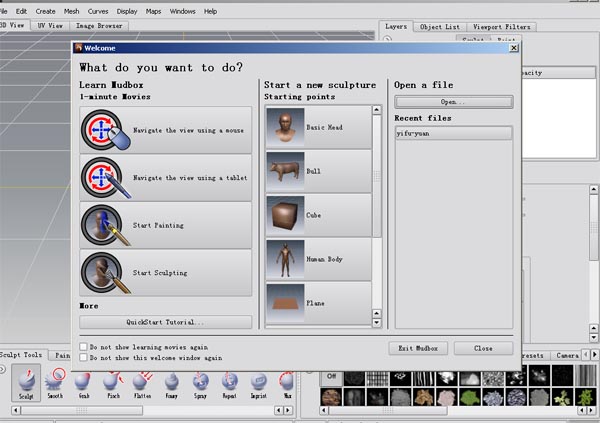
Task: Pick the pink rock stencil thumbnail
Action: pyautogui.click(x=447, y=398)
